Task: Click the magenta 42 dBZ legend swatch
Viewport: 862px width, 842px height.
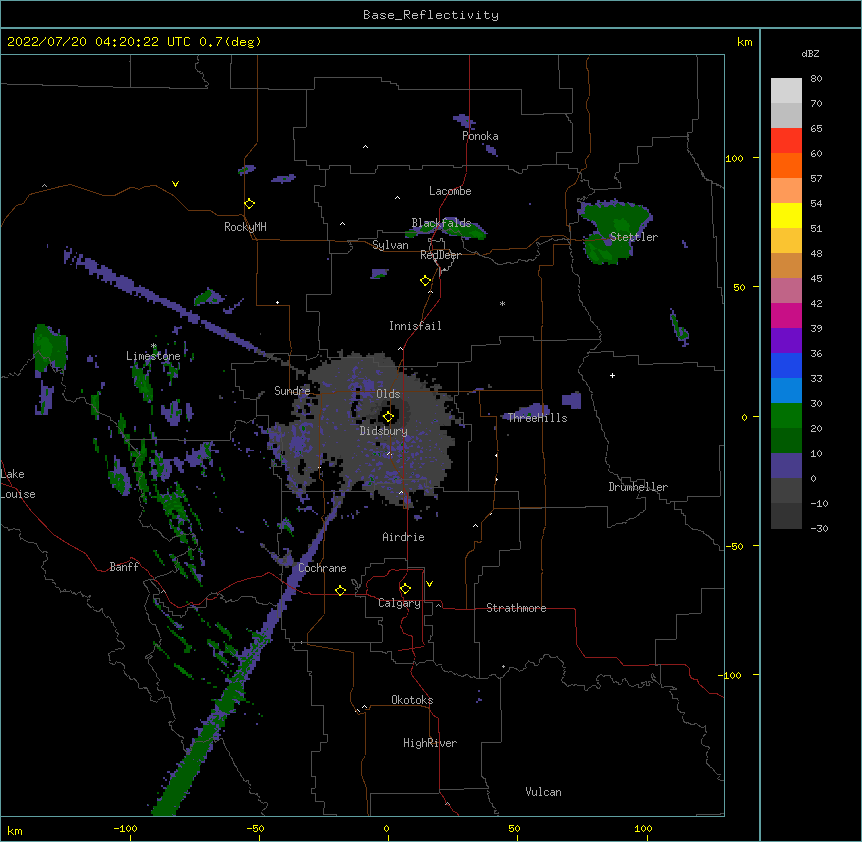Action: (786, 315)
